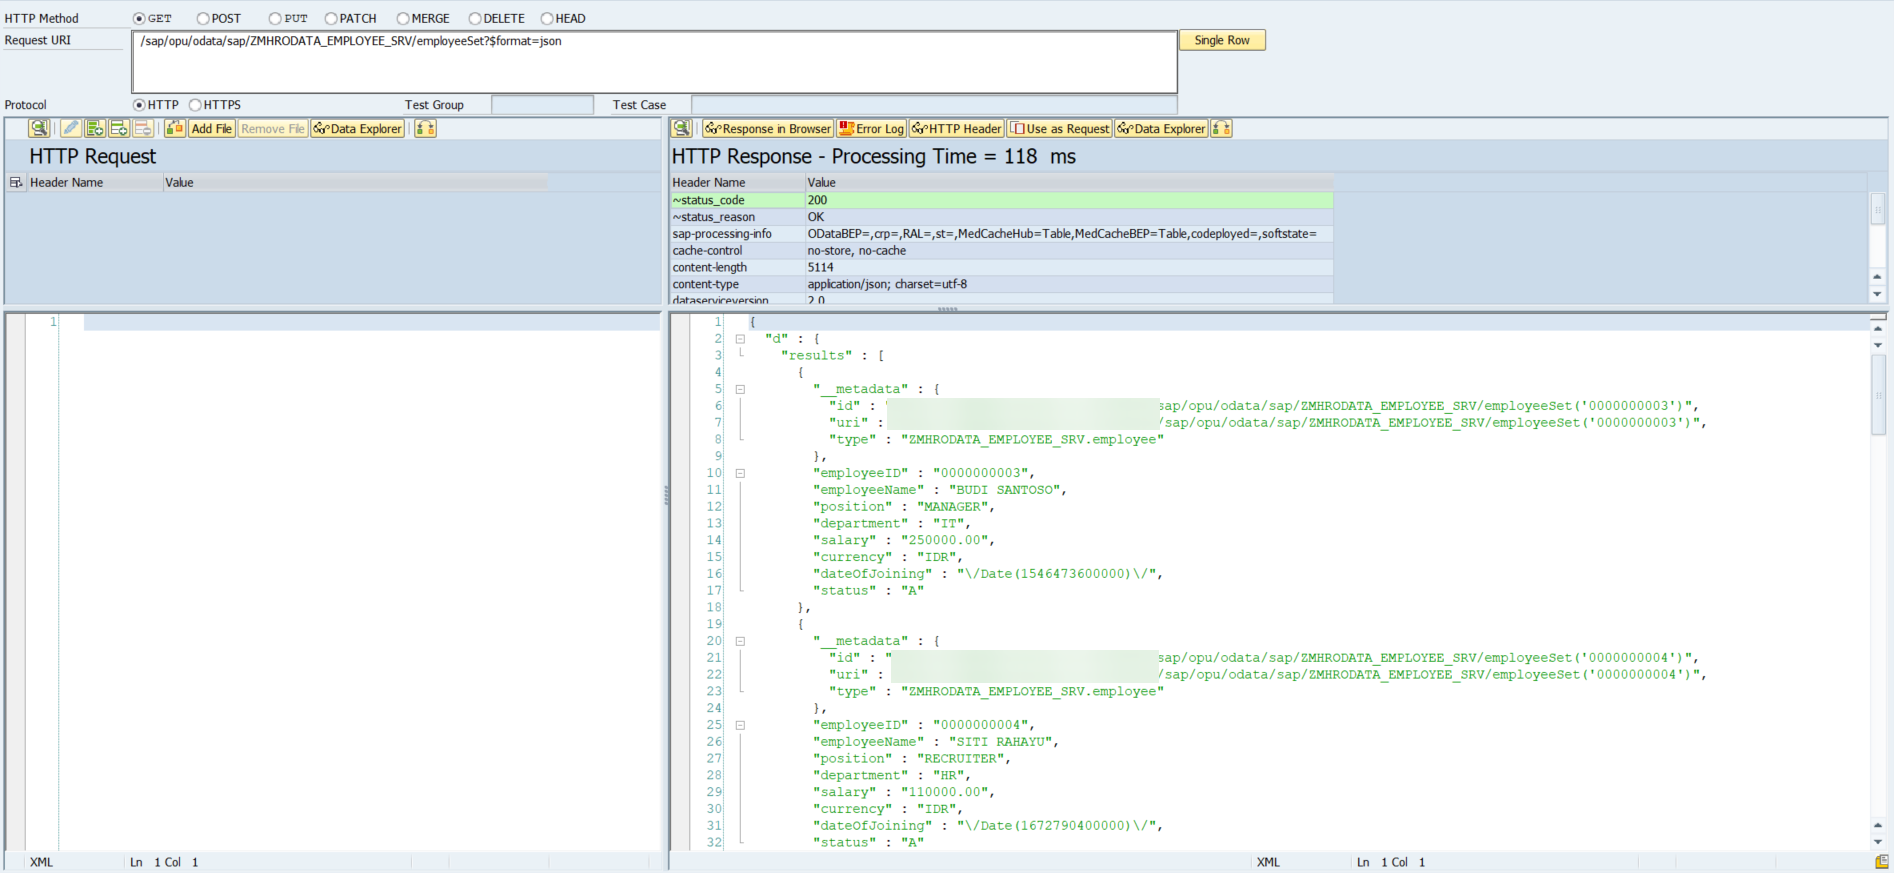This screenshot has width=1894, height=873.
Task: Click the insert header row icon
Action: pyautogui.click(x=119, y=129)
